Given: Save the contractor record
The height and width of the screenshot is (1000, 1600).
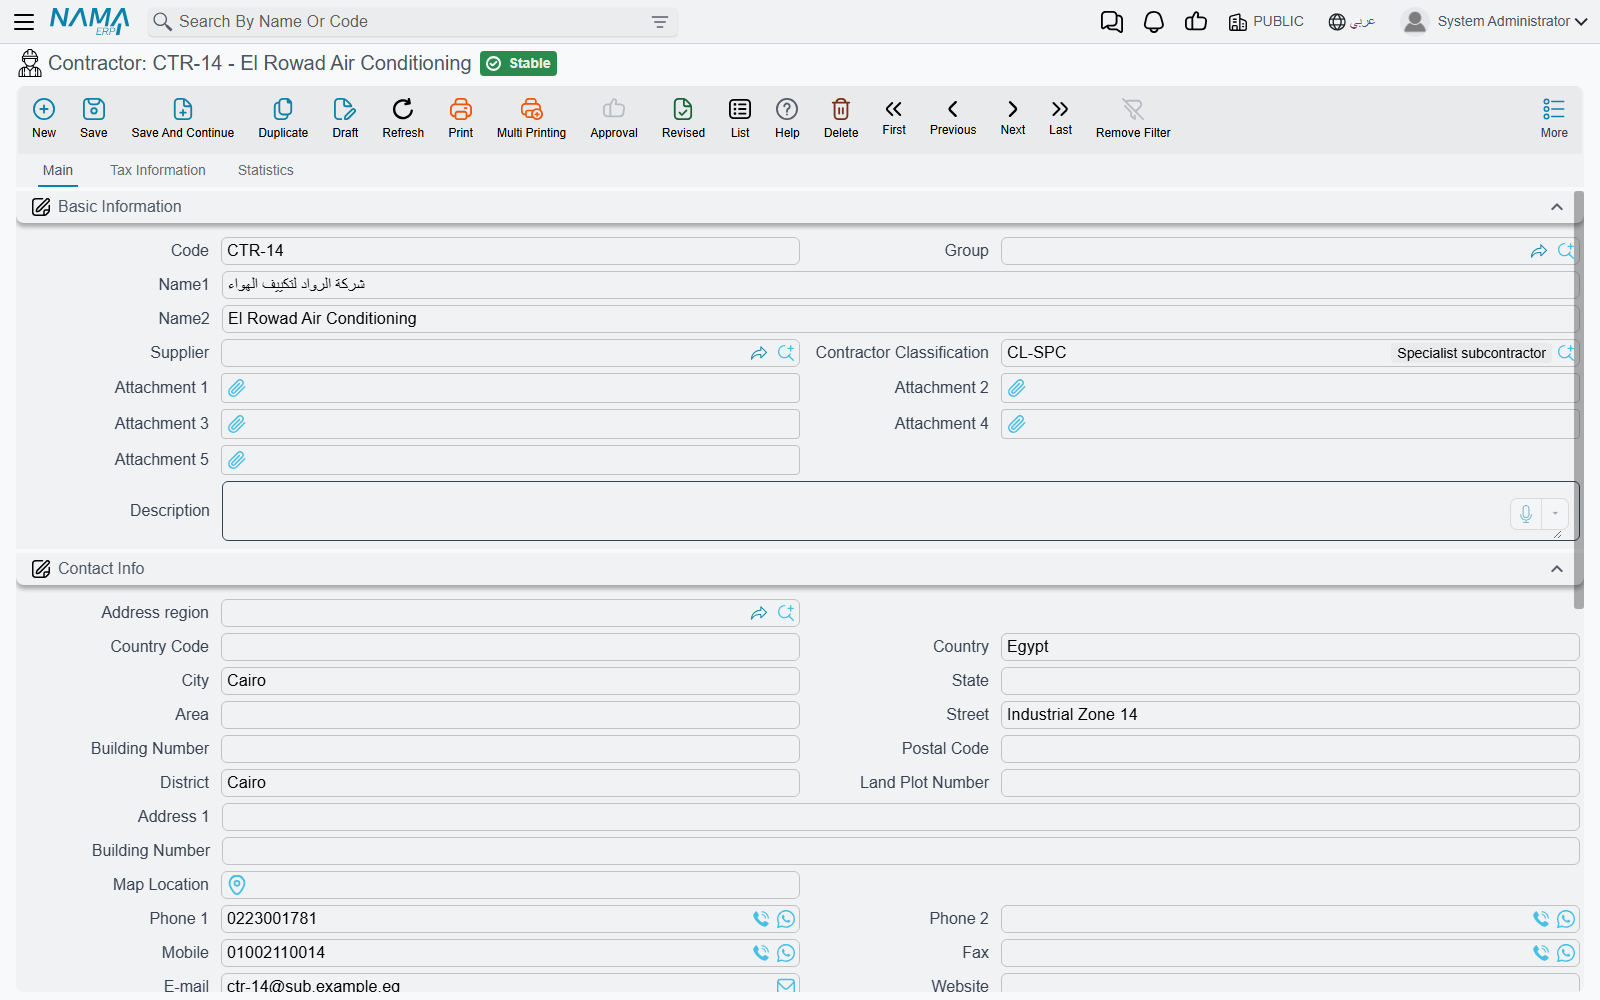Looking at the screenshot, I should pos(94,118).
